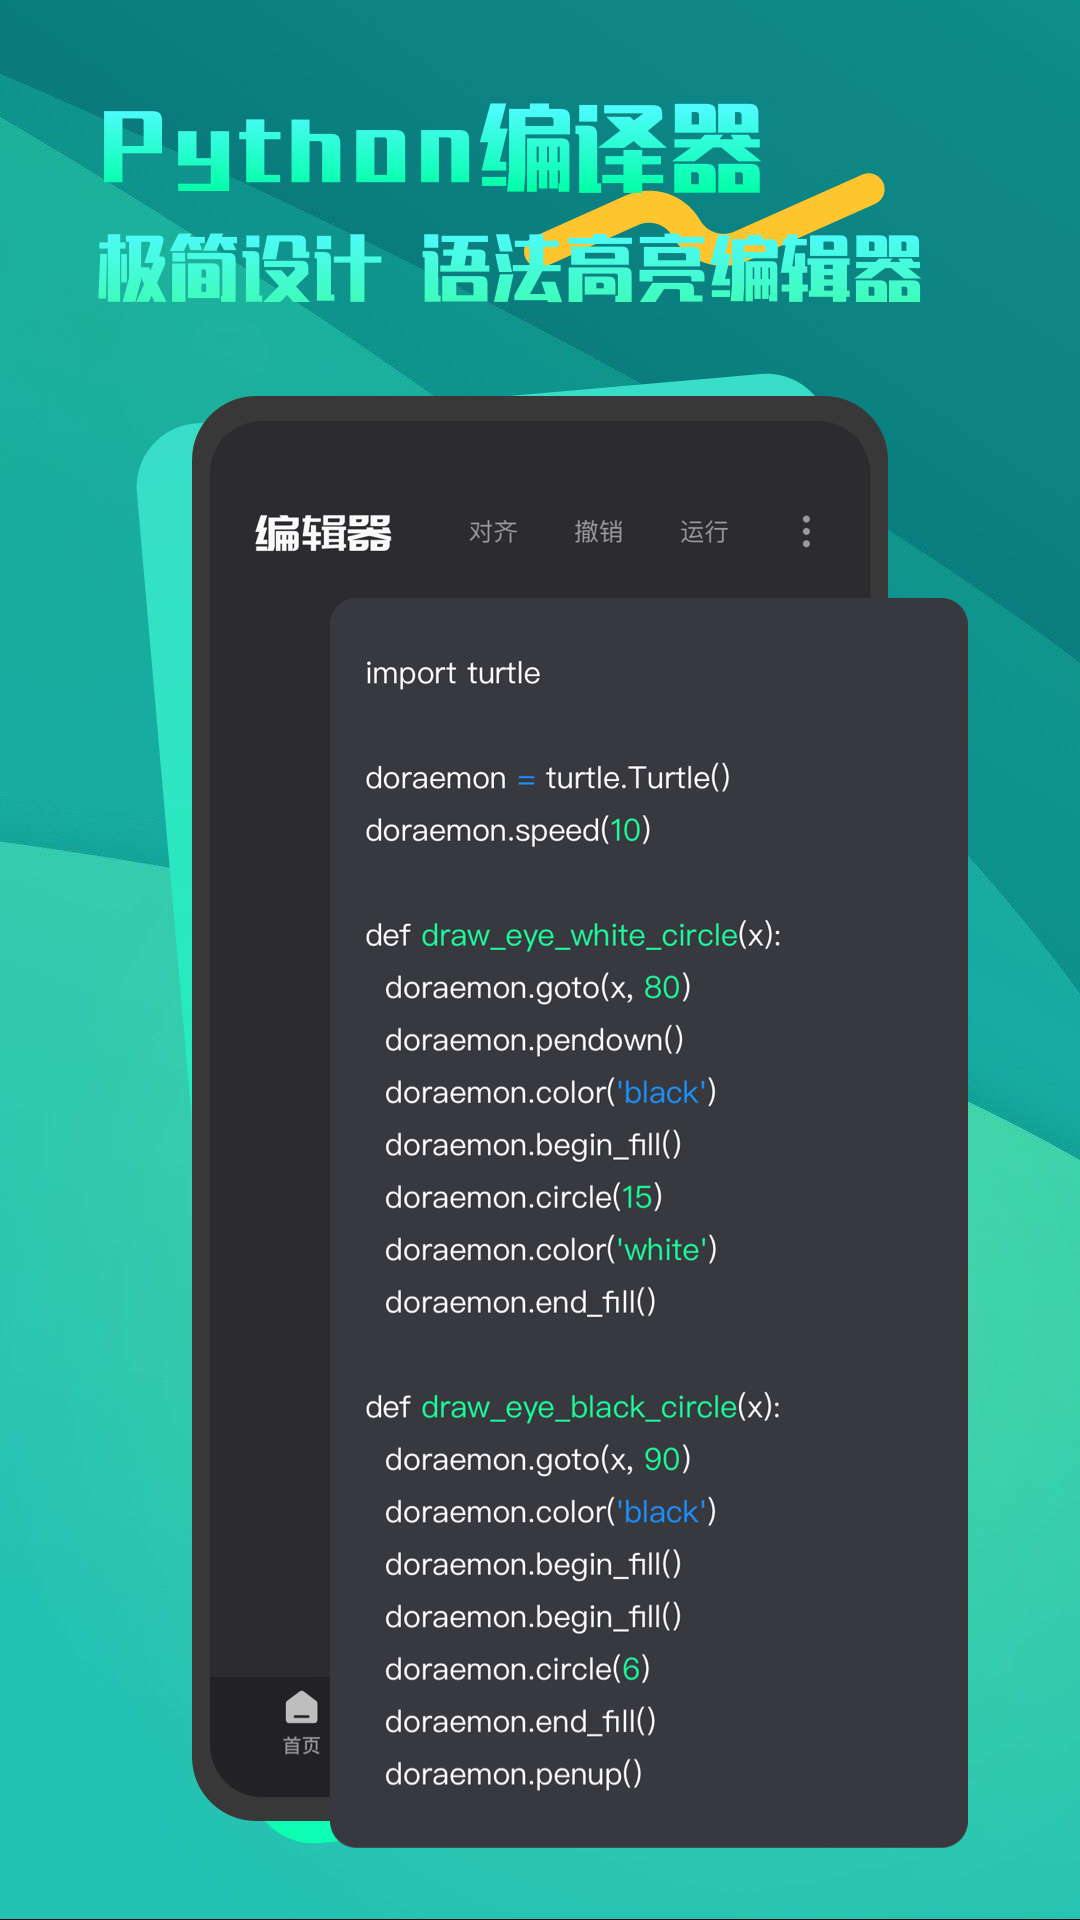Click the 'doraemon = turtle.Turtle()' line
1080x1920 pixels.
(548, 778)
